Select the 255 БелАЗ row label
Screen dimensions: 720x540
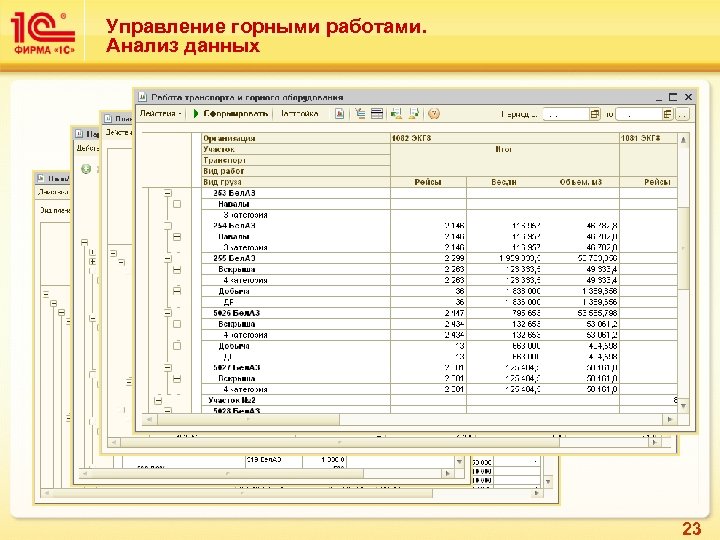pos(234,259)
